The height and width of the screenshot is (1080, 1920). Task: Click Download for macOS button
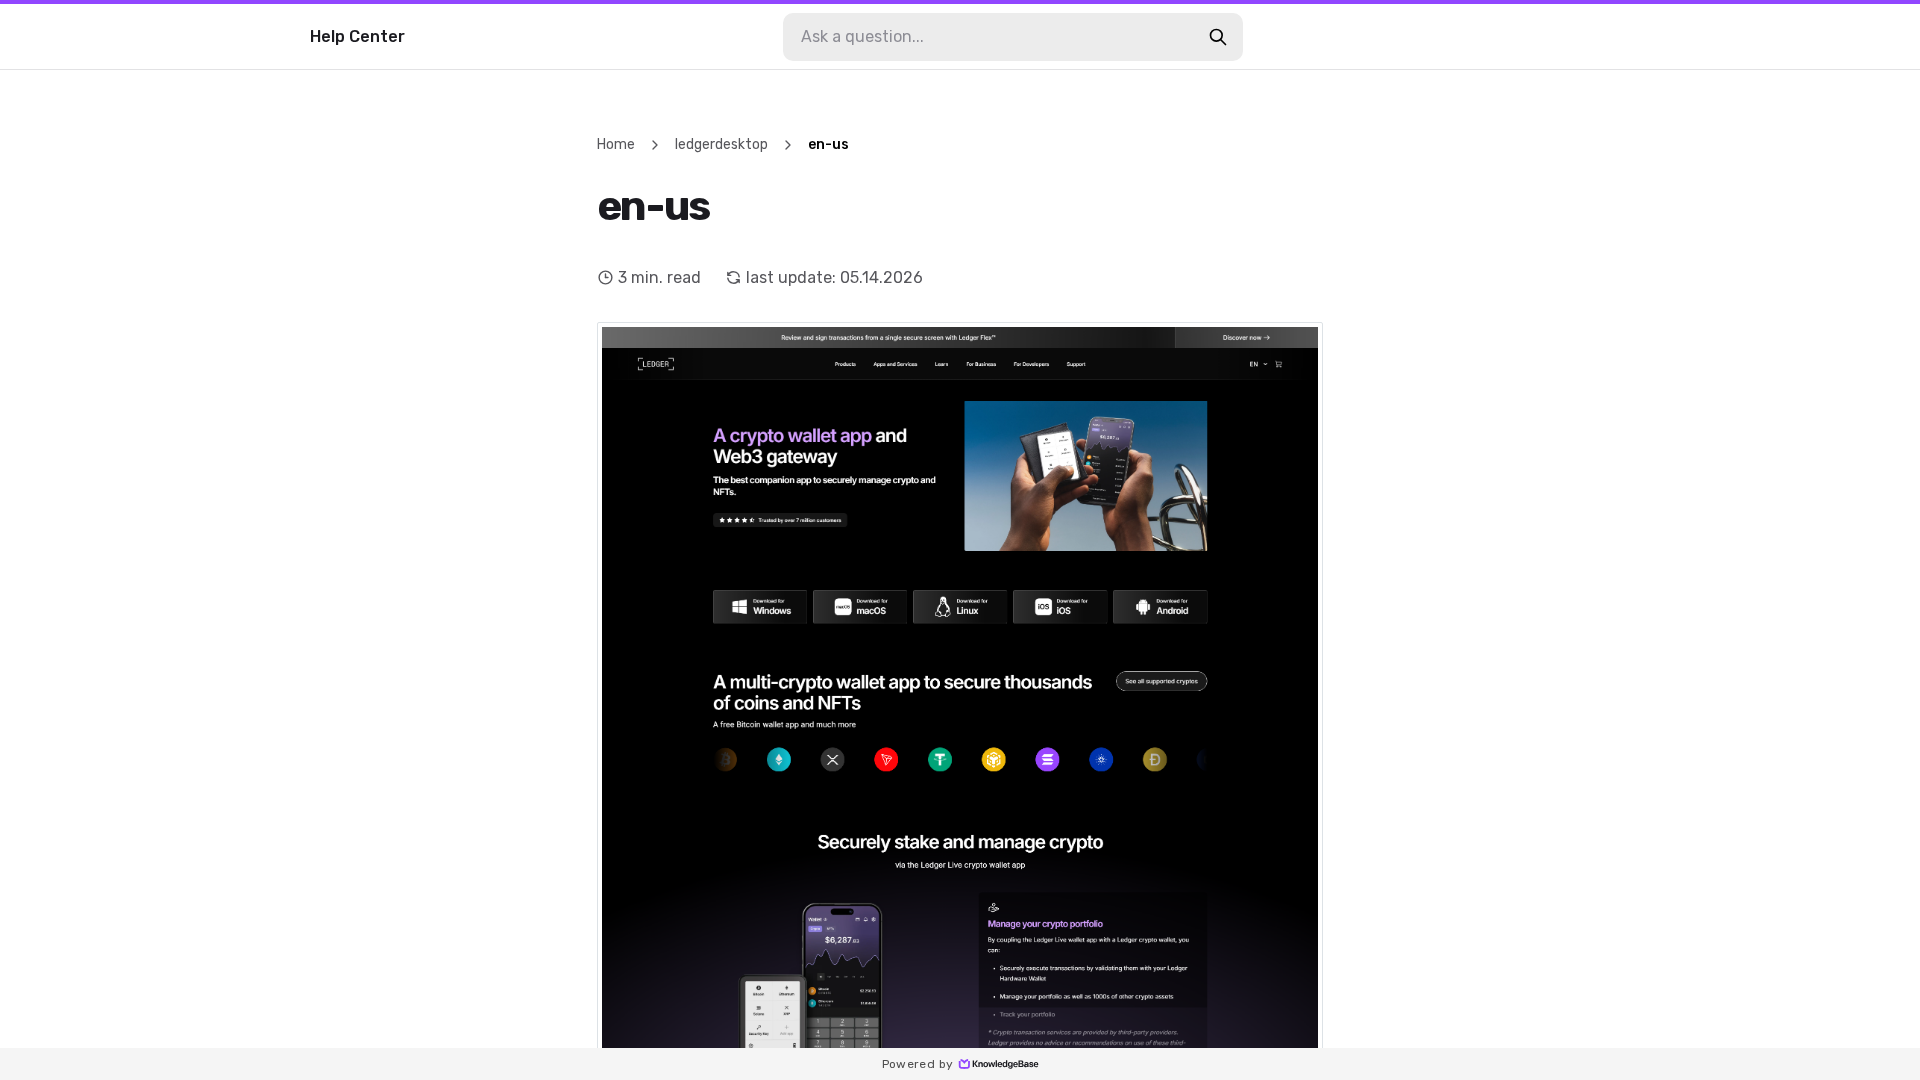860,607
